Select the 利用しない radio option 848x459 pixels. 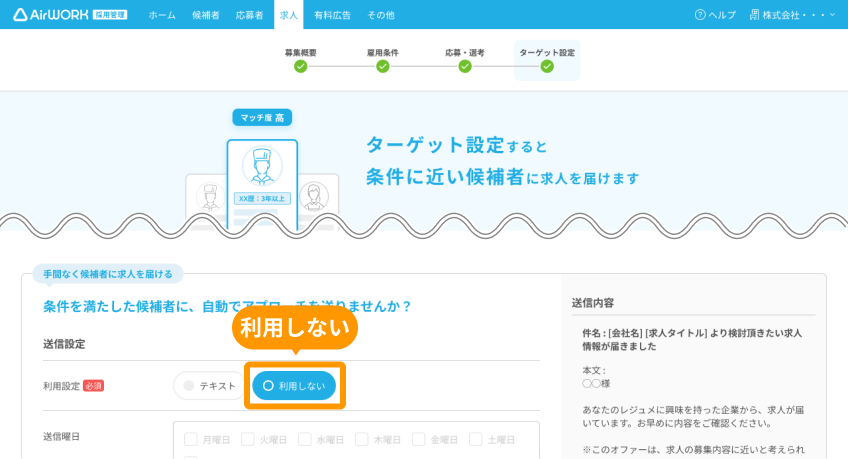(294, 386)
